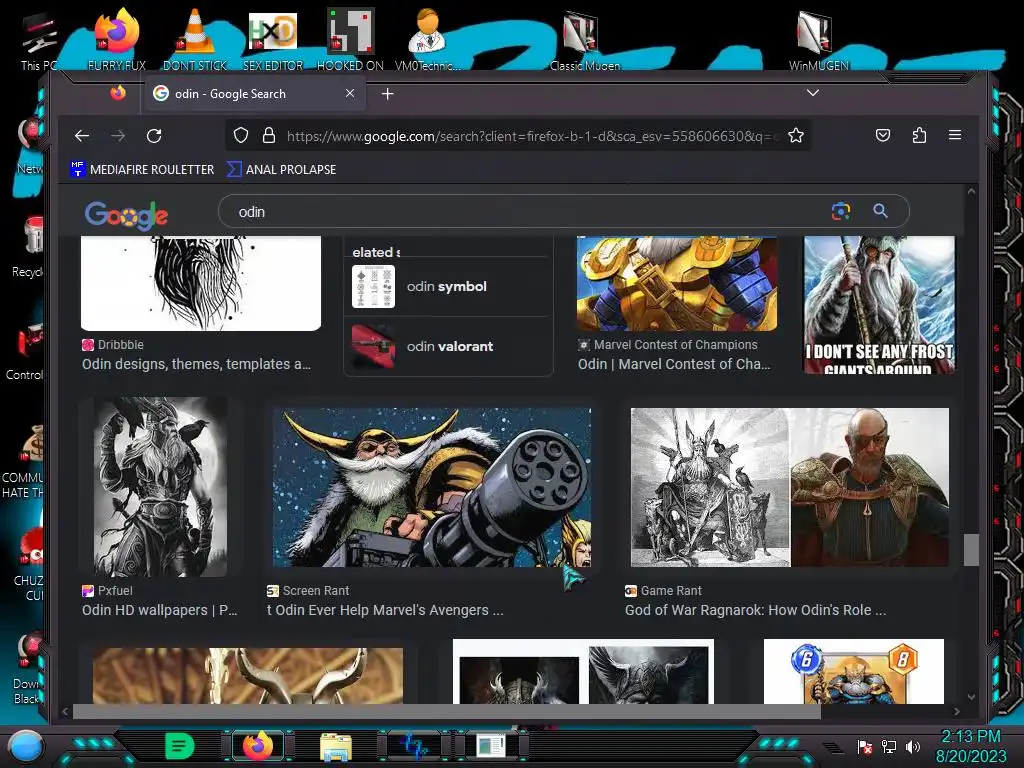Open Screen Rant Marvel's Avengers result title
1024x768 pixels.
tap(385, 610)
